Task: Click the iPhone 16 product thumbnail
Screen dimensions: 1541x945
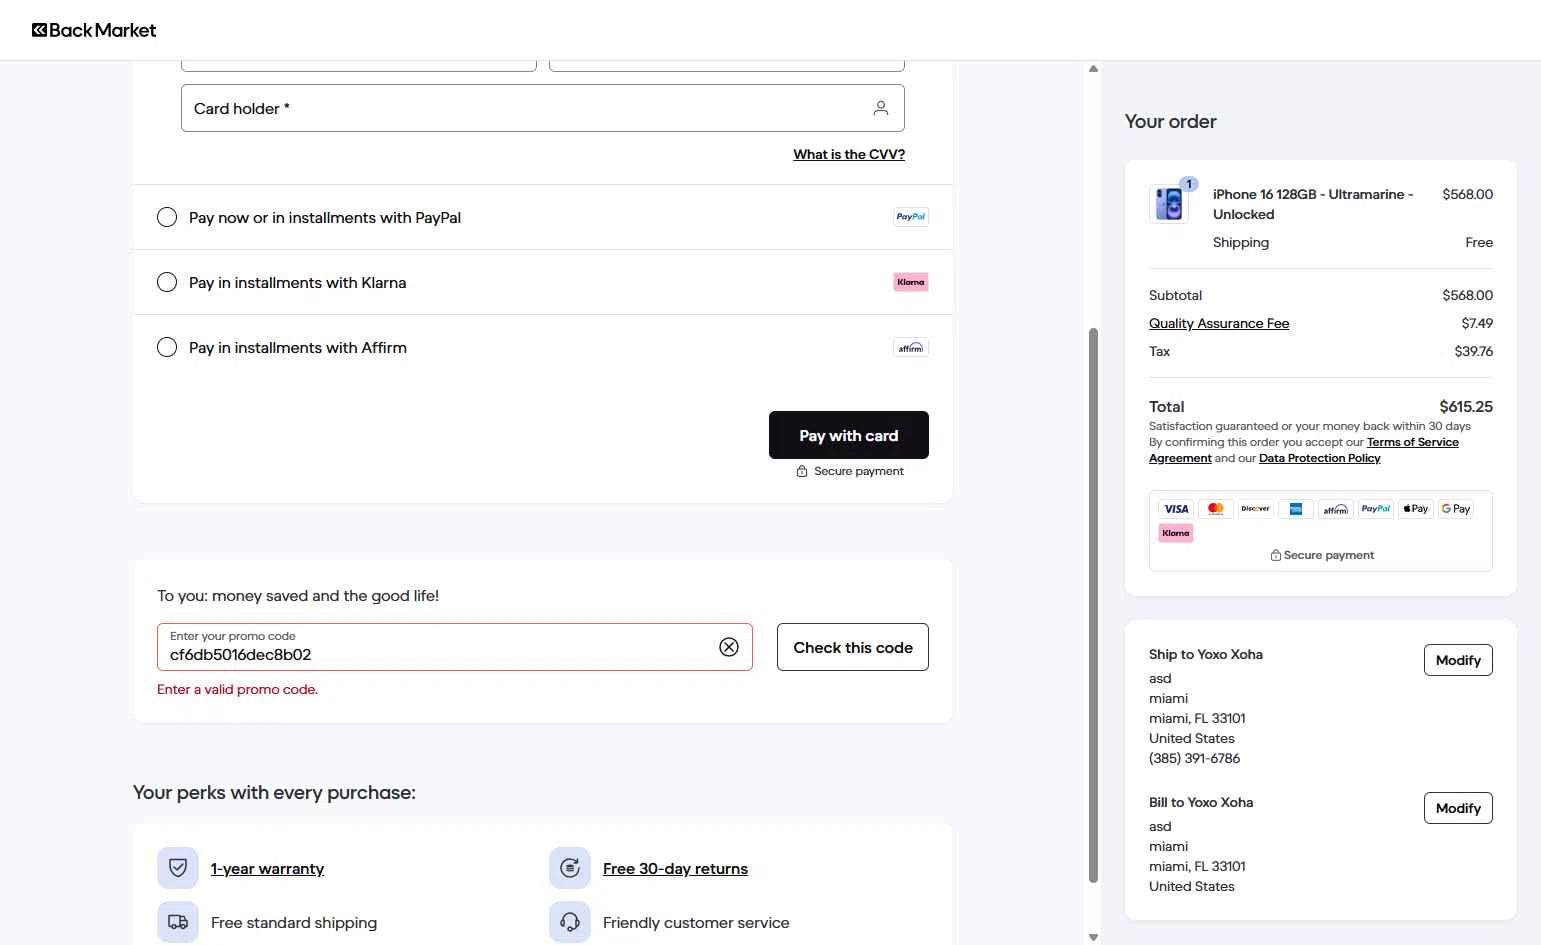Action: pos(1168,203)
